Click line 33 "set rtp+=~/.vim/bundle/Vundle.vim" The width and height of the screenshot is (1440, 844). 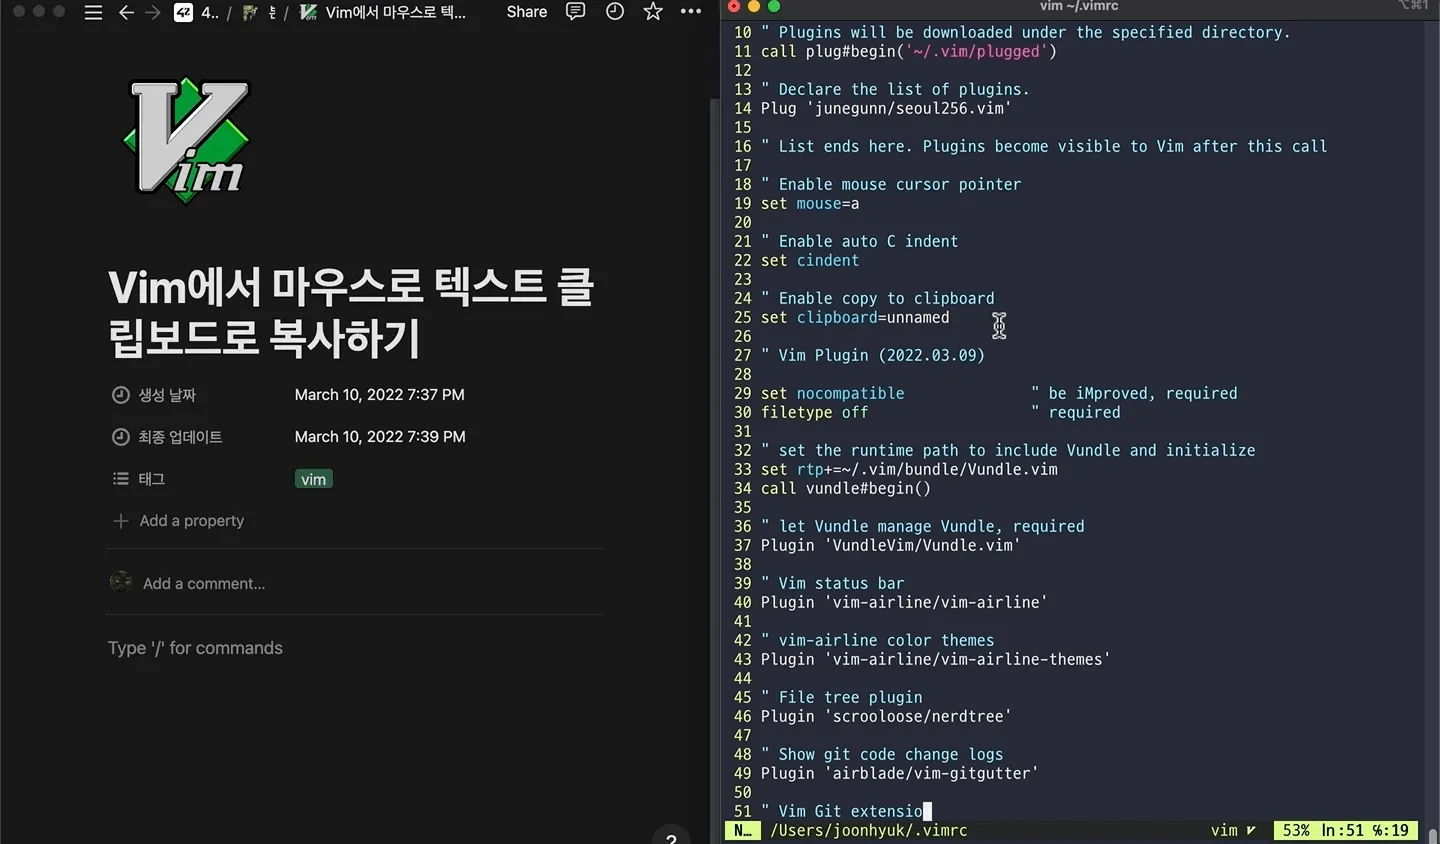pos(909,470)
